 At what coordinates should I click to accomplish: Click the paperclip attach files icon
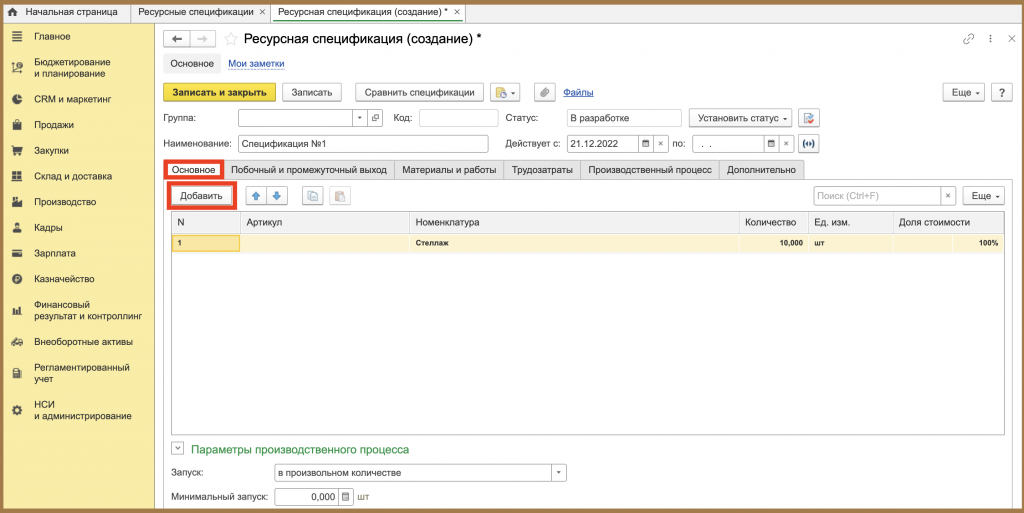click(545, 93)
